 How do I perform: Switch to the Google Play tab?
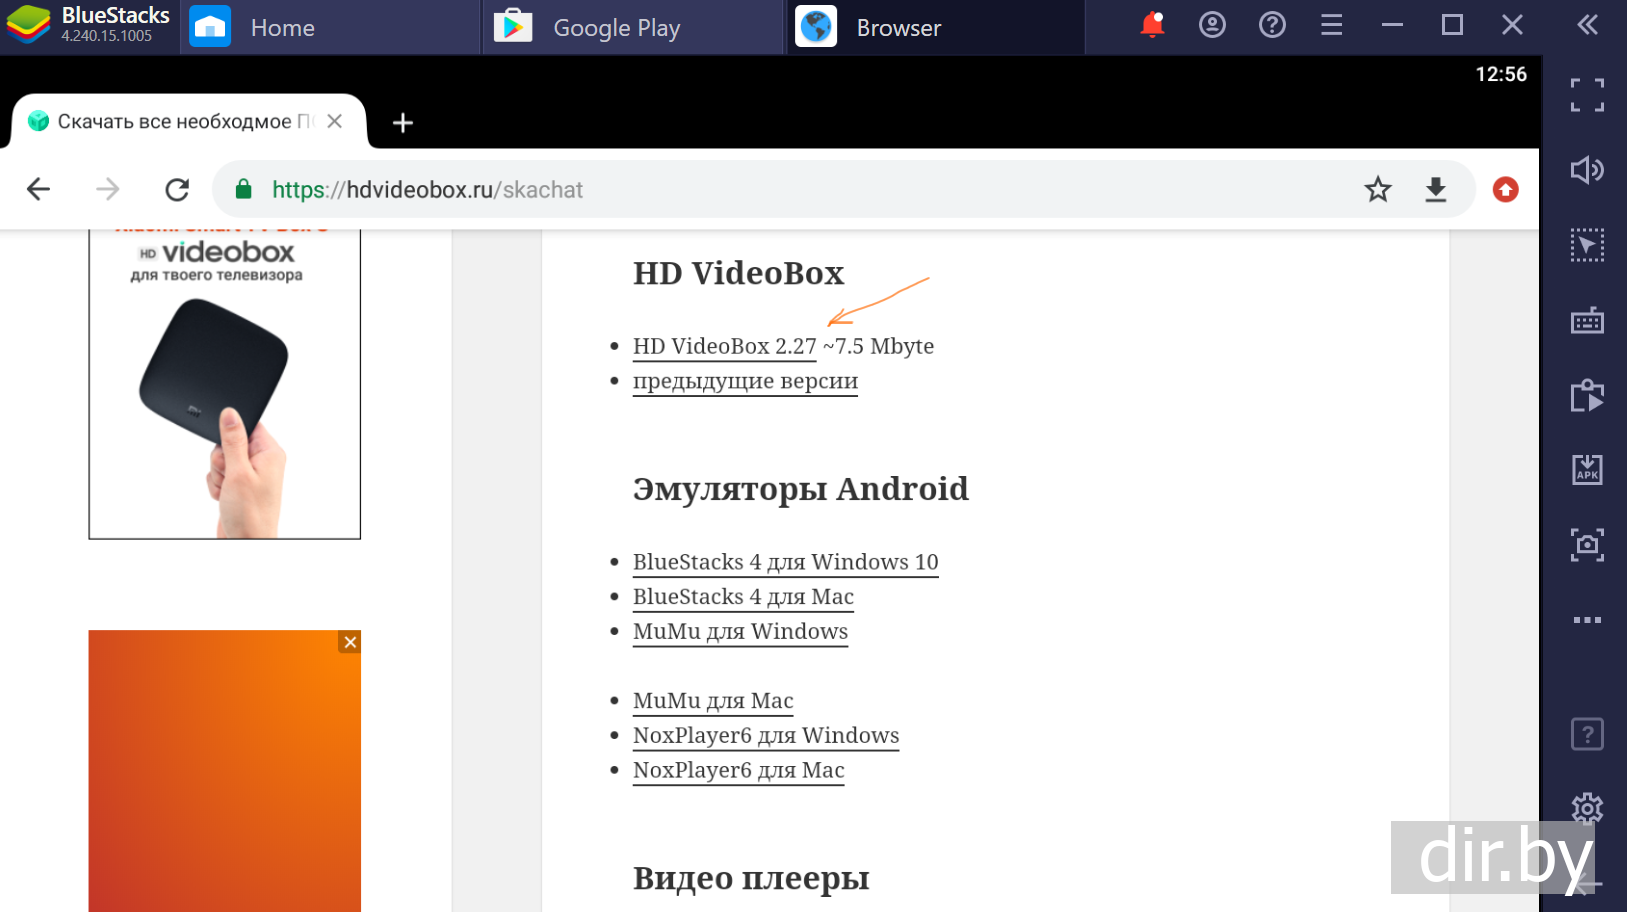(616, 28)
